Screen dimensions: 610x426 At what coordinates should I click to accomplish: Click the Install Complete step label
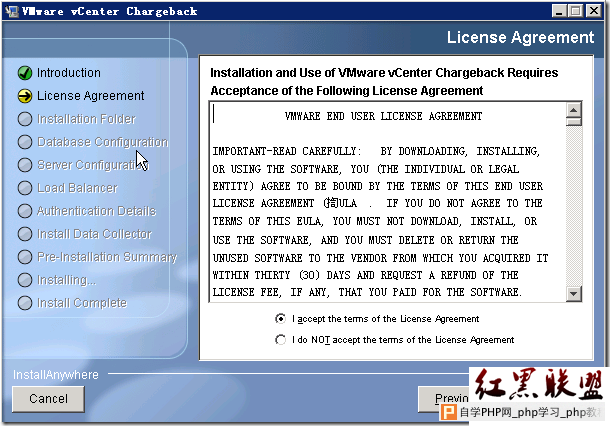[x=82, y=303]
